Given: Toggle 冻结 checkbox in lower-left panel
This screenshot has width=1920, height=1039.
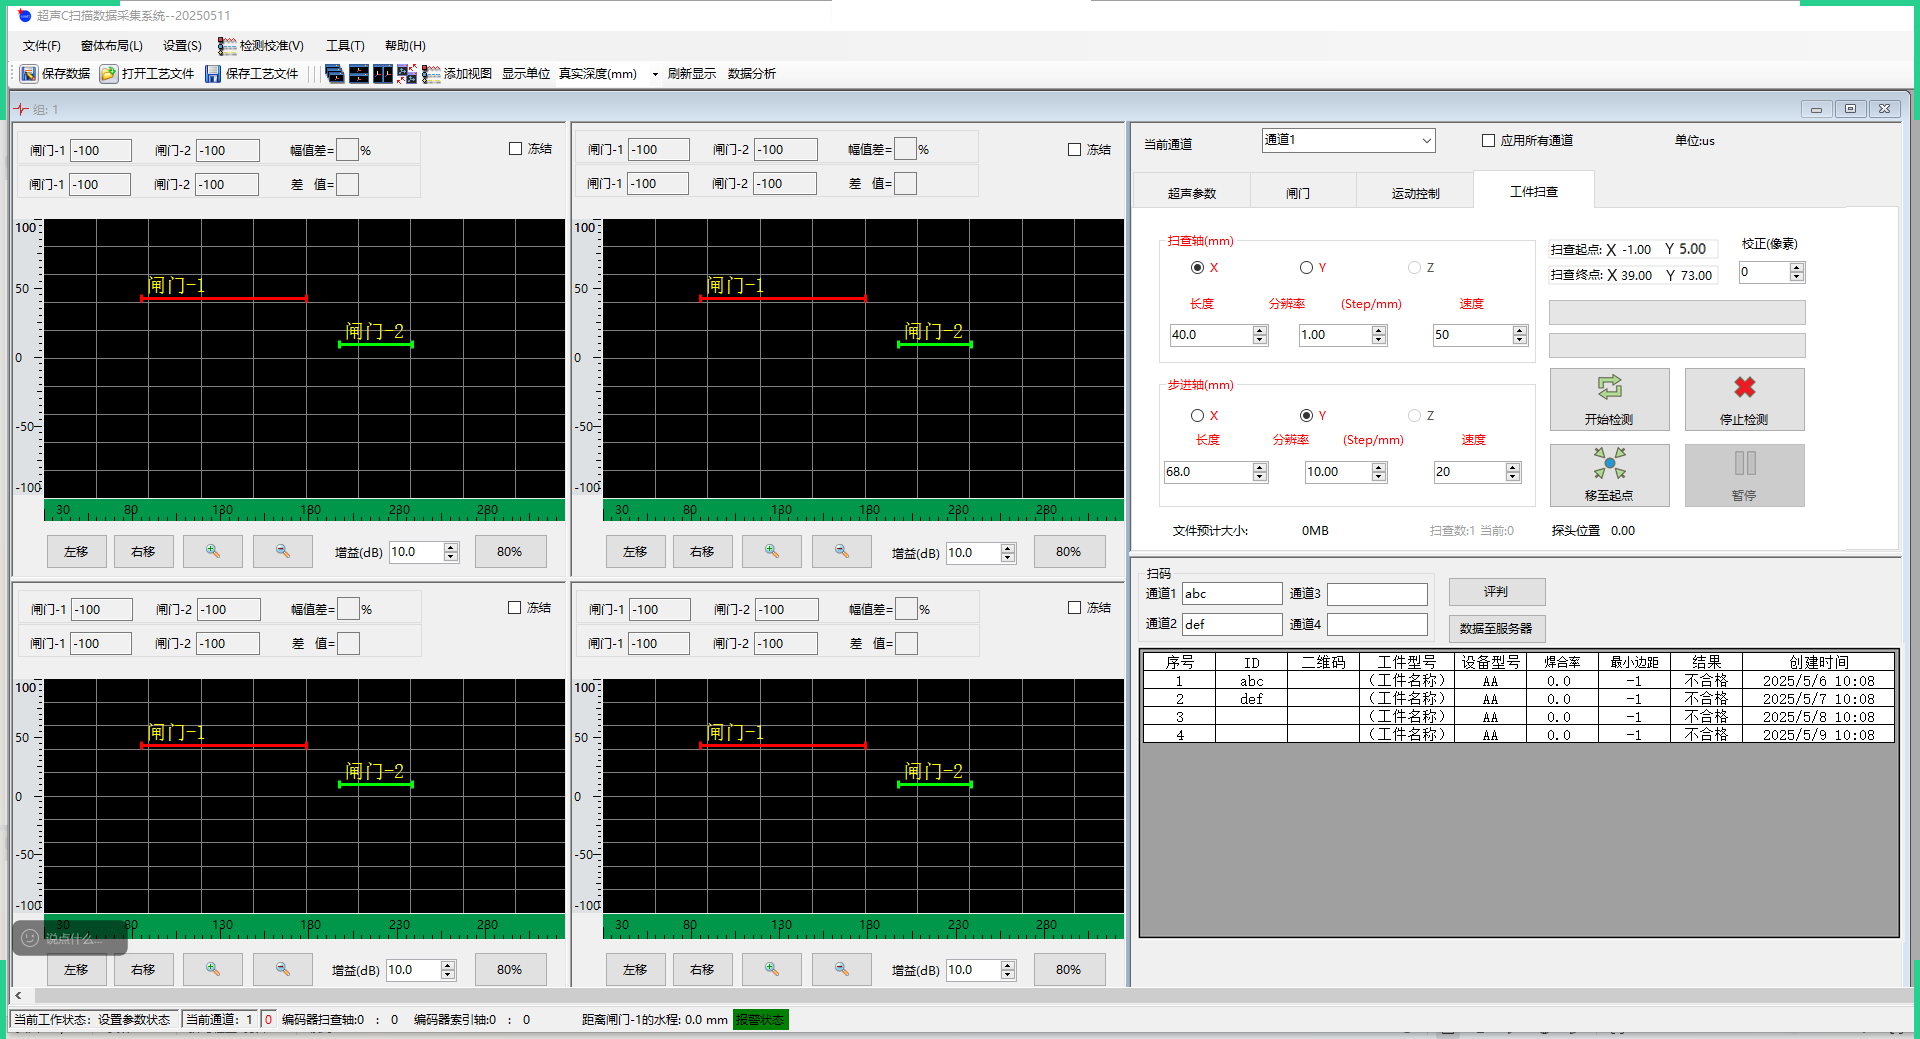Looking at the screenshot, I should coord(515,608).
